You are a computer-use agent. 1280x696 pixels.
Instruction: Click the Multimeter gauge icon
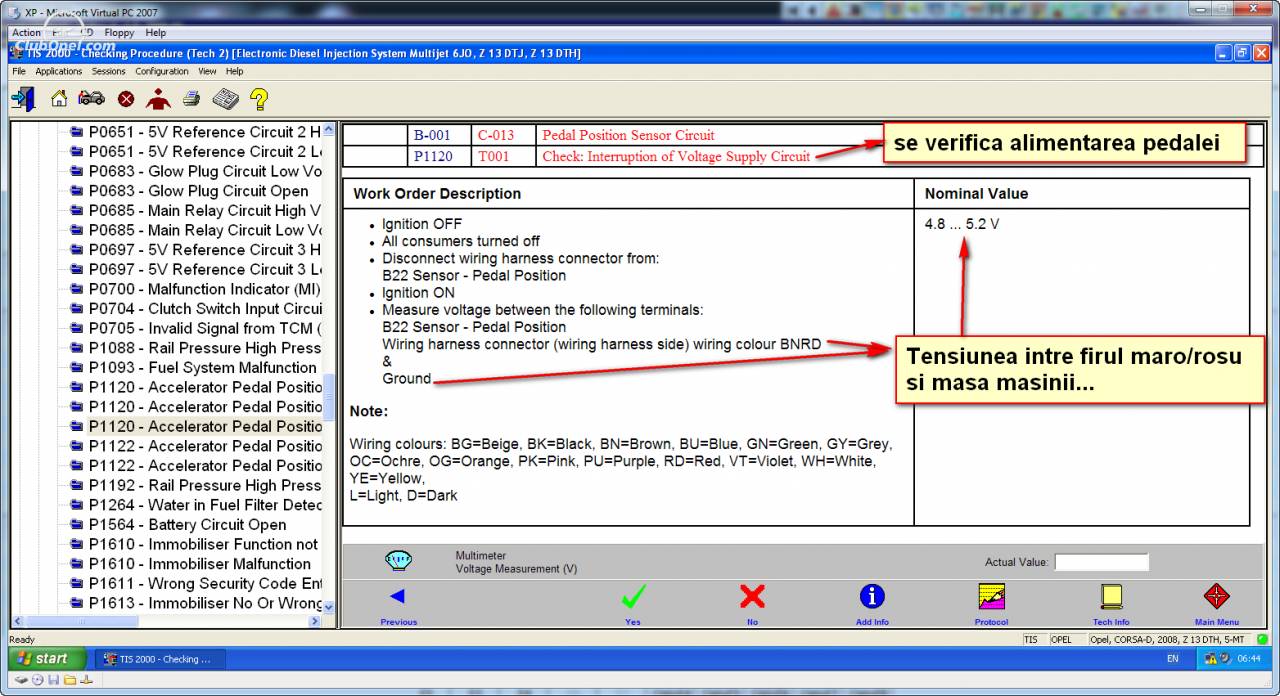pos(398,561)
